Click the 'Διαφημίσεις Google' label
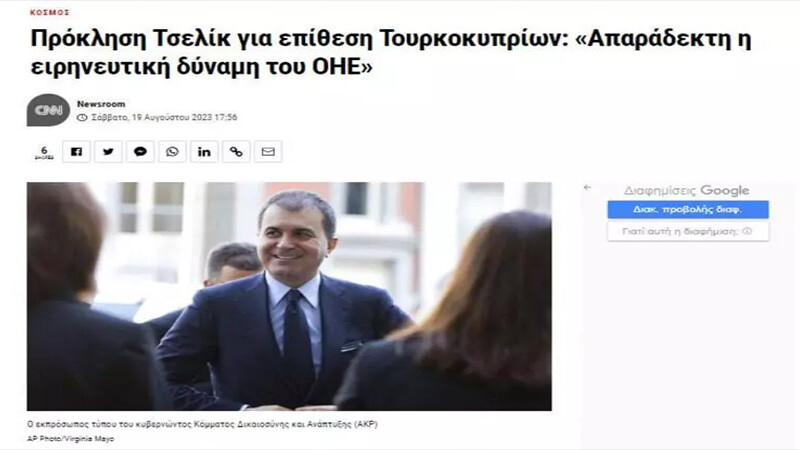The height and width of the screenshot is (450, 800). [686, 190]
